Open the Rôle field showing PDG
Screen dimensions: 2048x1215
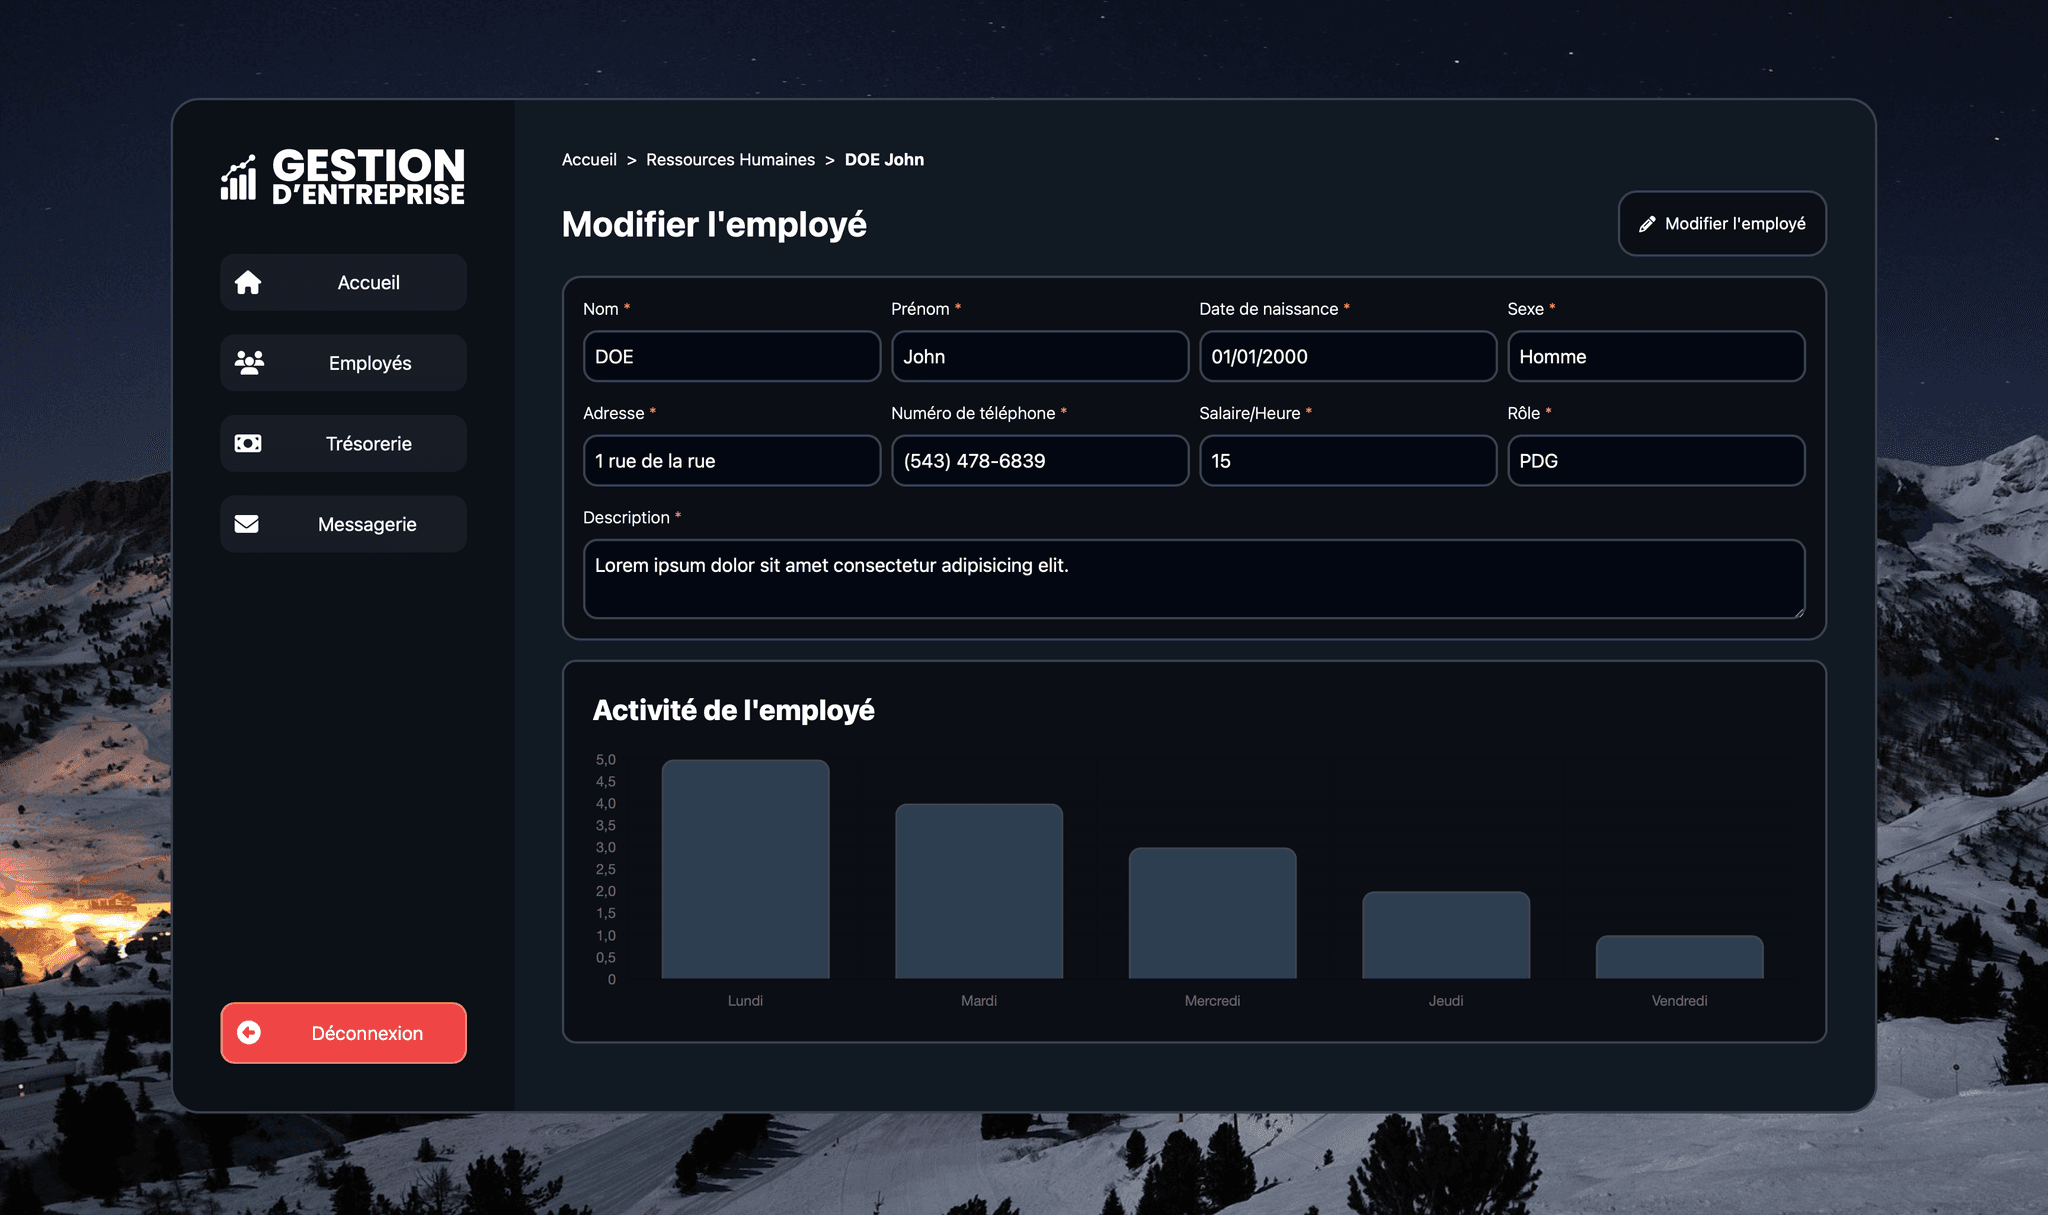1655,461
